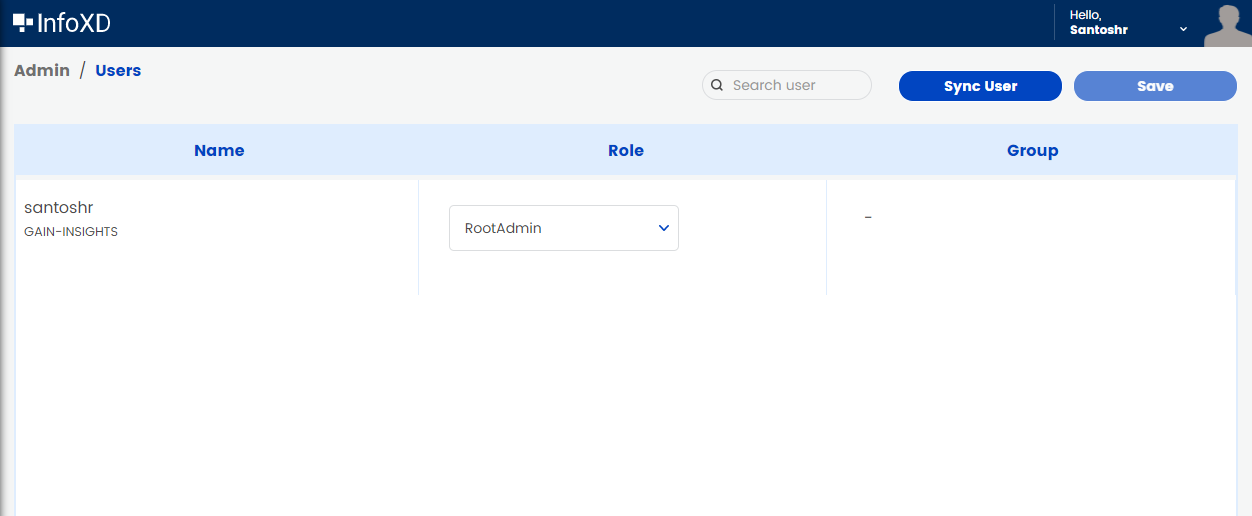This screenshot has height=516, width=1252.
Task: Click the Role column header
Action: pyautogui.click(x=626, y=150)
